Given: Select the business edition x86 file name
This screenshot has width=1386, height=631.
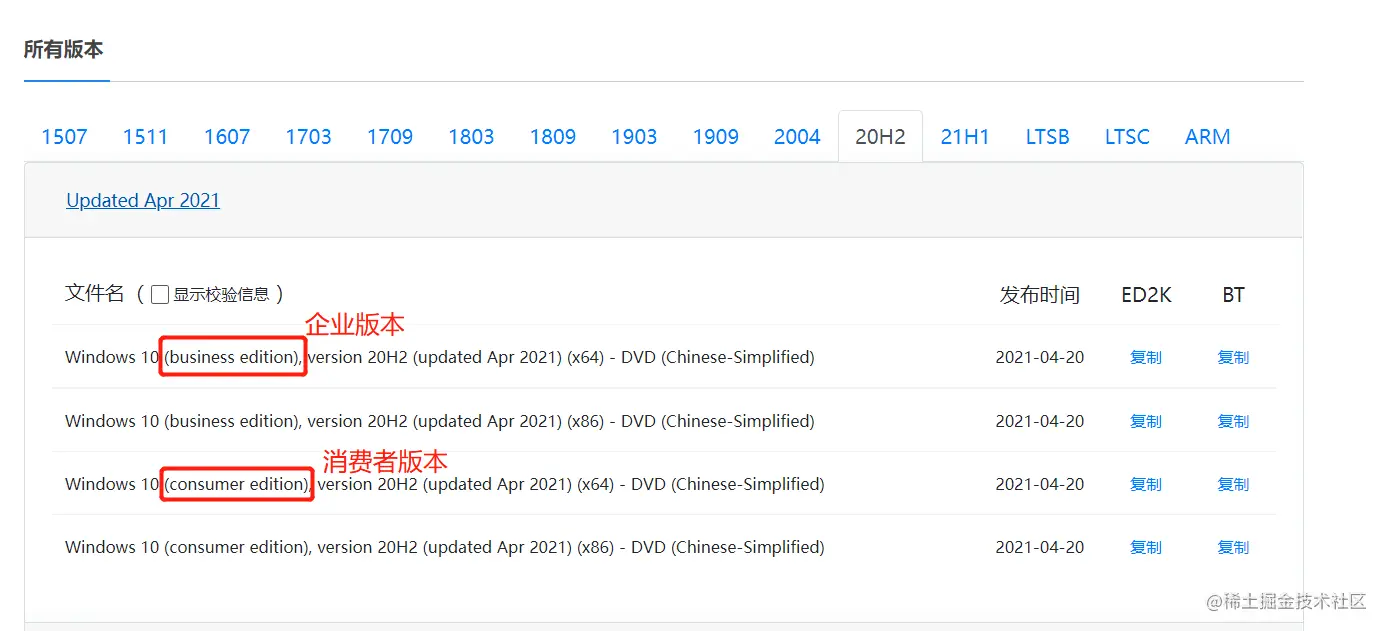Looking at the screenshot, I should point(440,421).
